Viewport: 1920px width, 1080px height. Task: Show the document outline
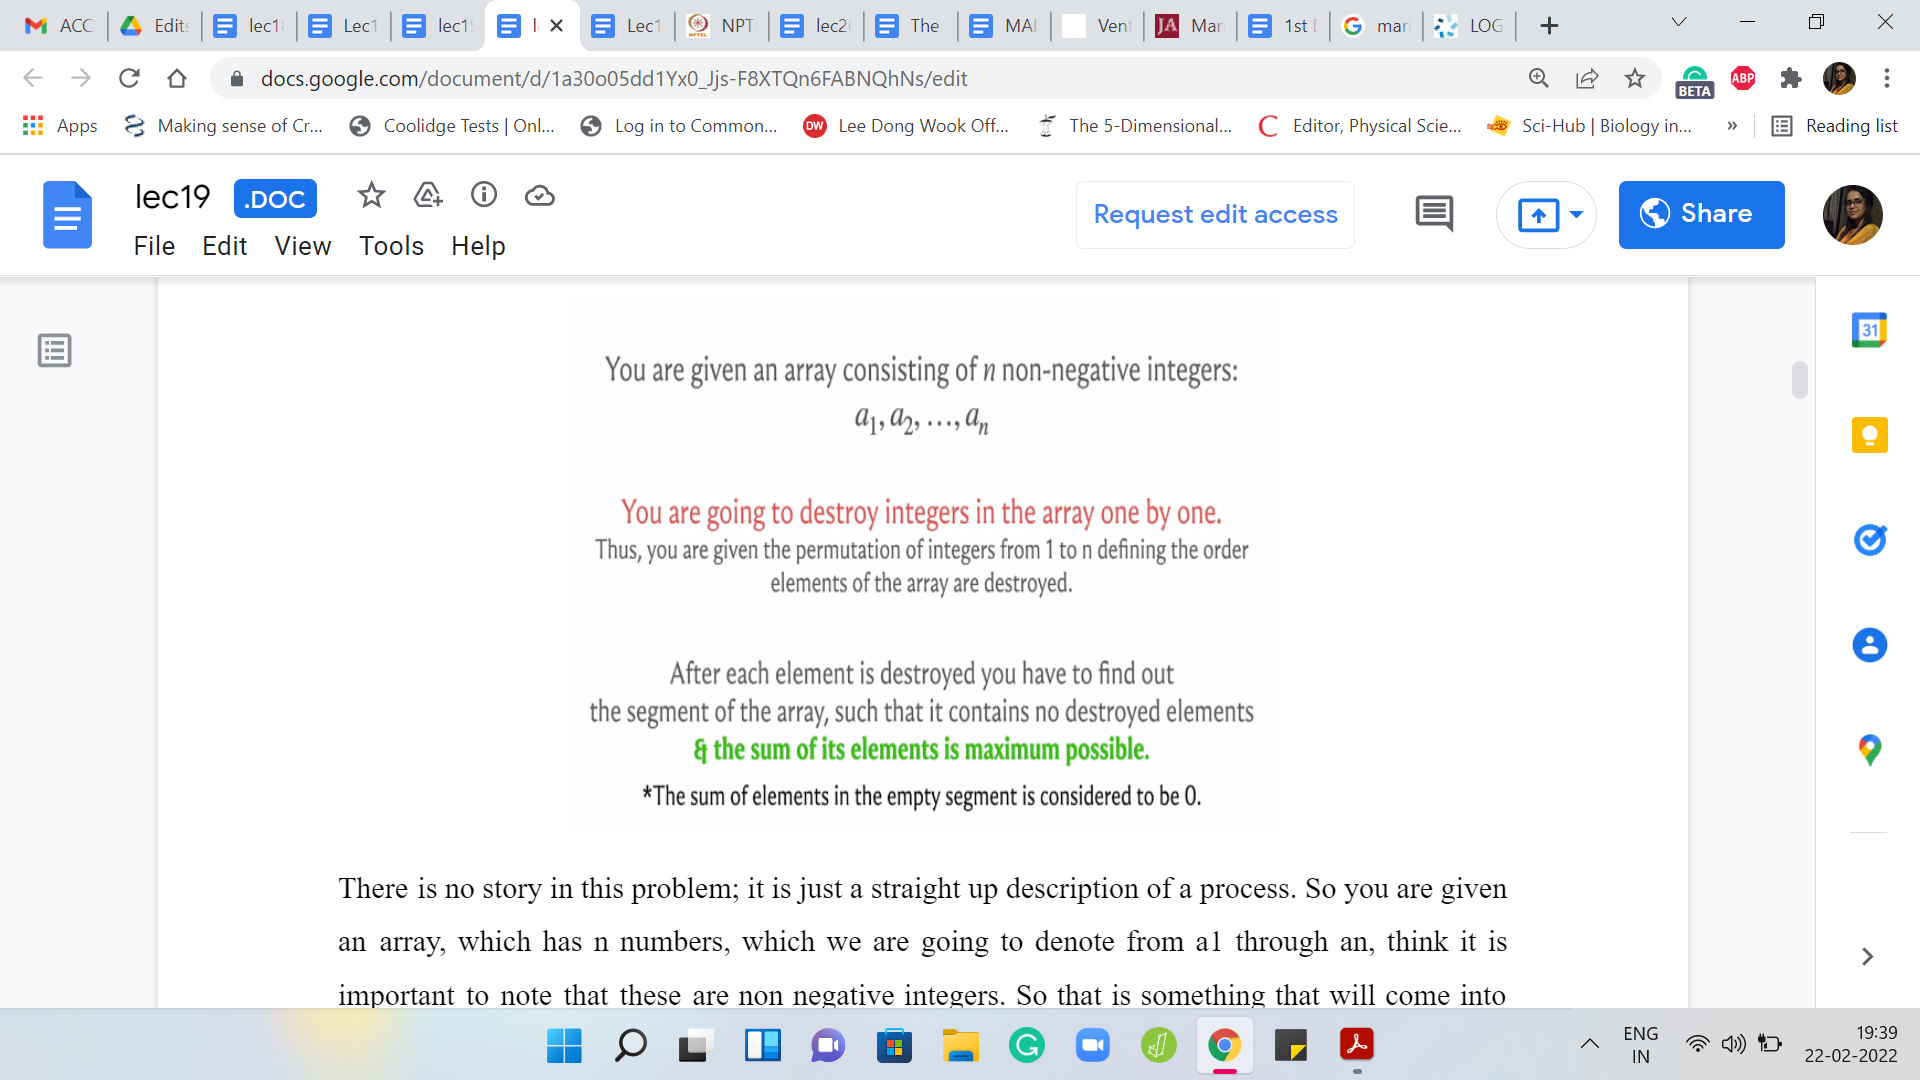(x=54, y=351)
